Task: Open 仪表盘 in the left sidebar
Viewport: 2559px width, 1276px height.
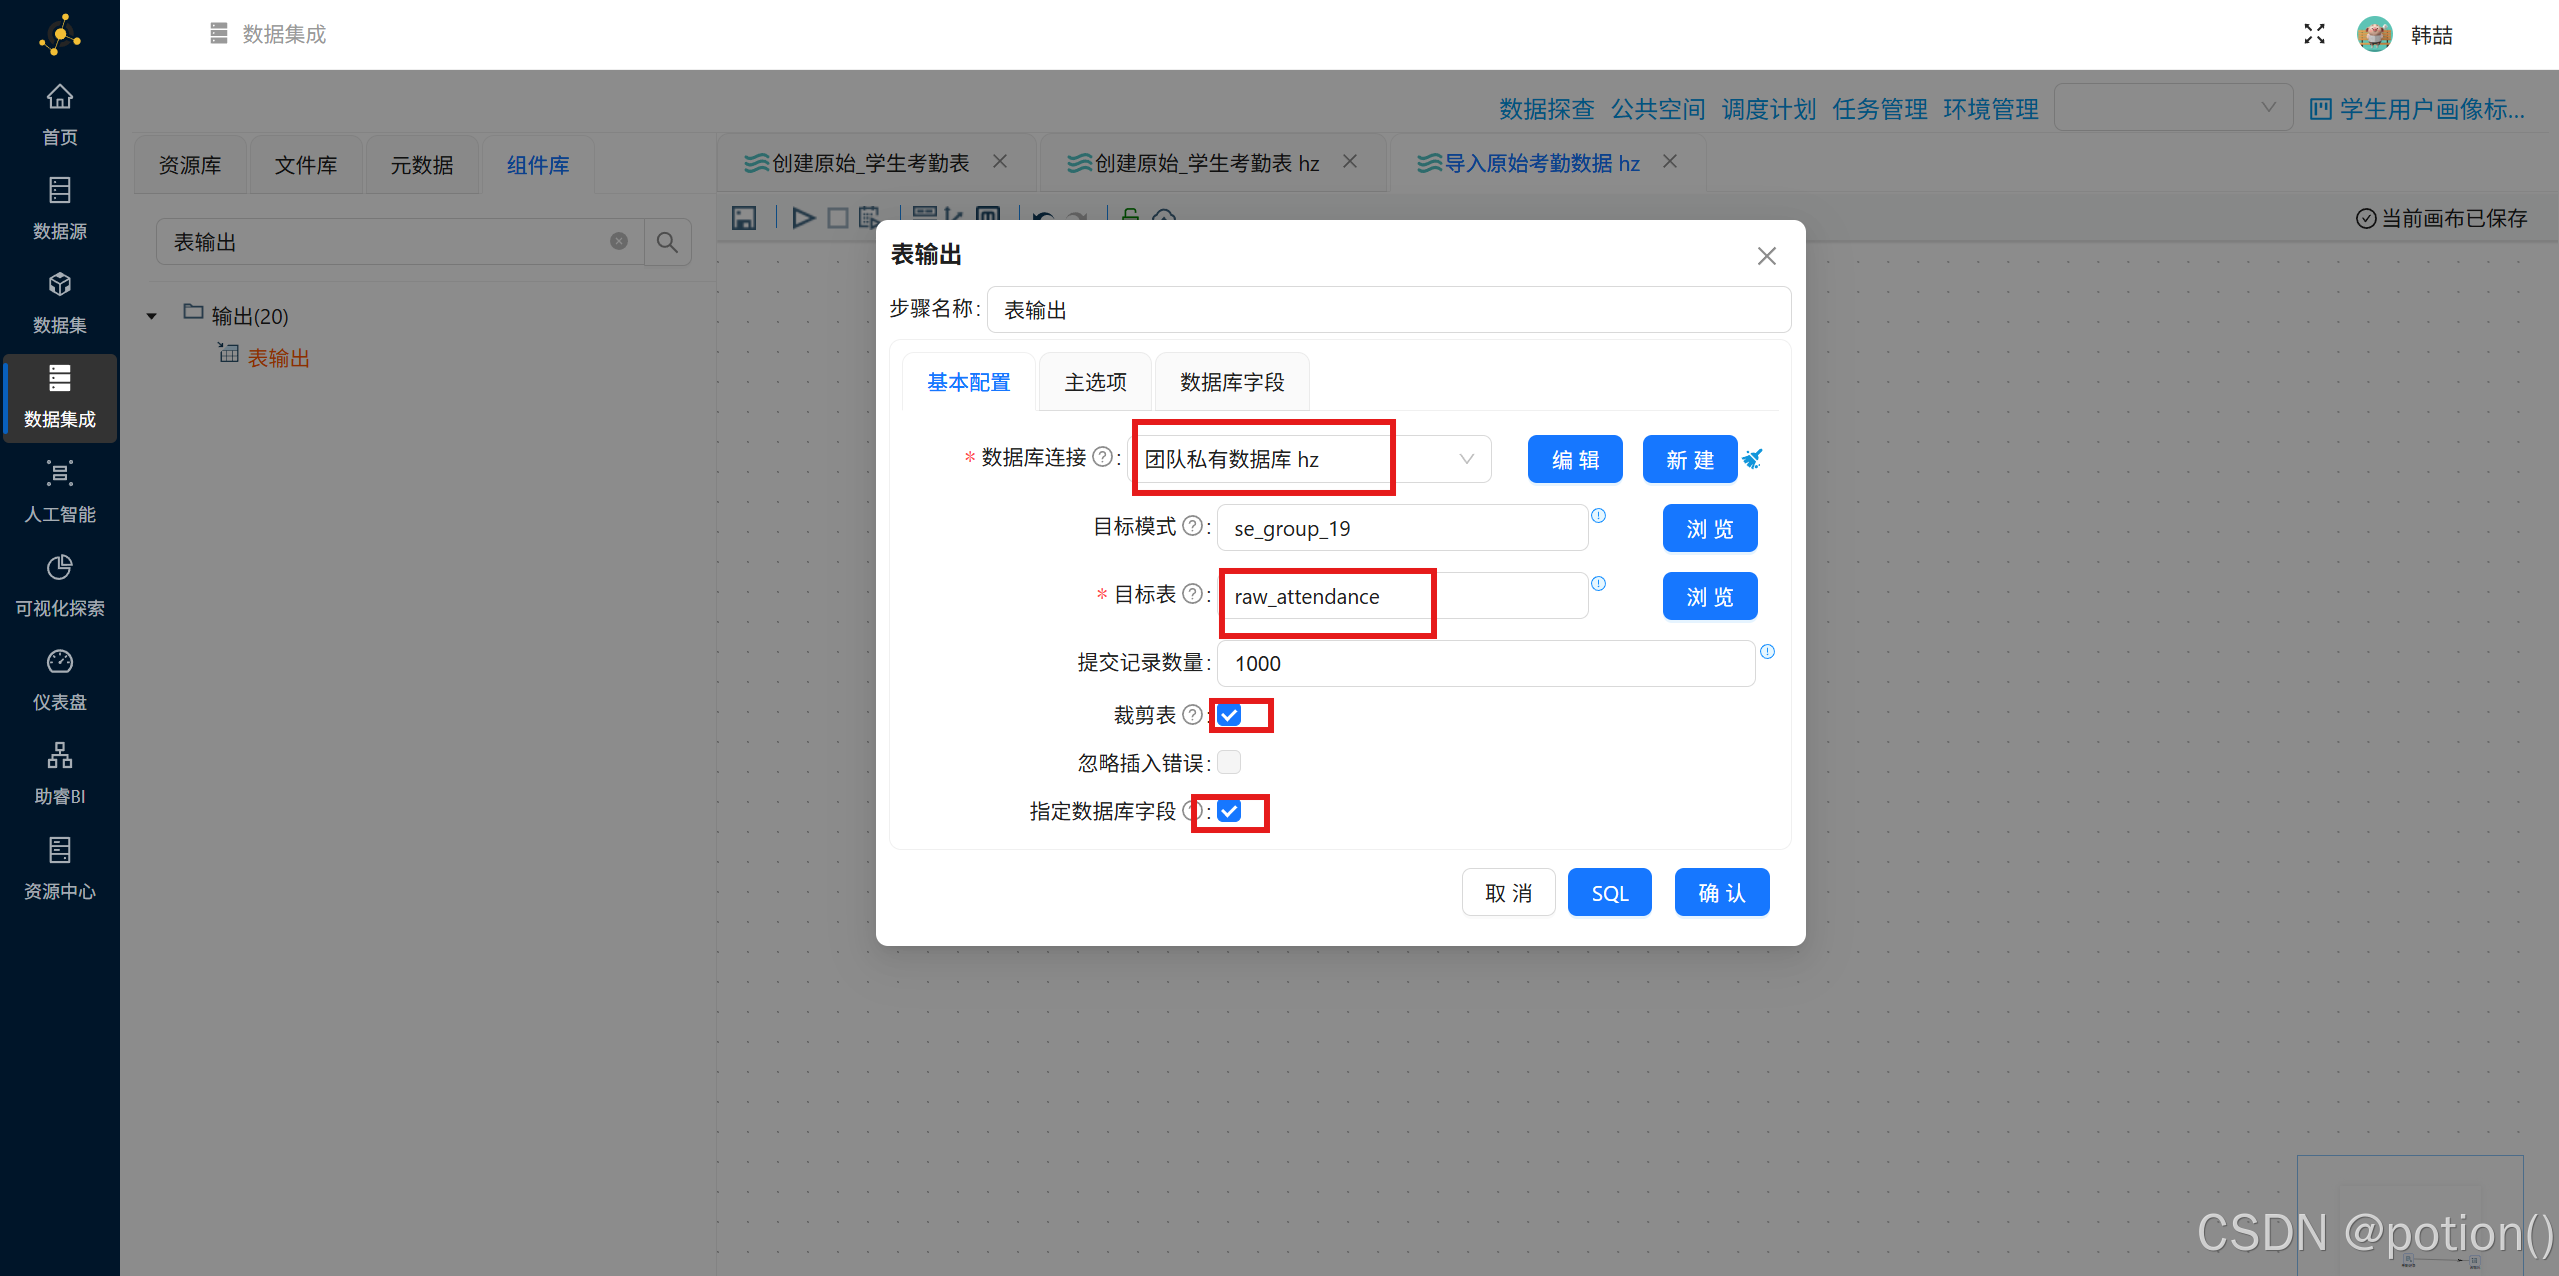Action: coord(60,679)
